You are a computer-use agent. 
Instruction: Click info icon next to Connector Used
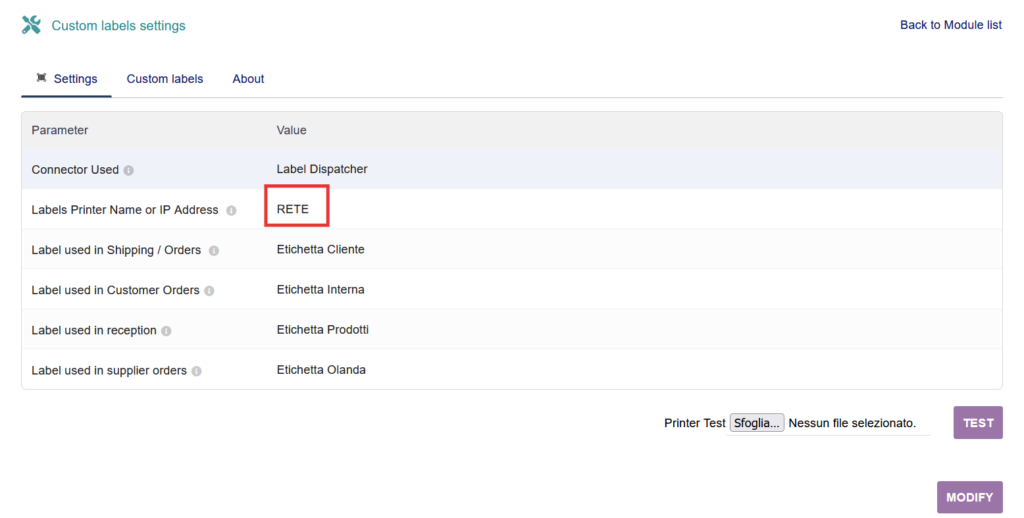[x=129, y=170]
